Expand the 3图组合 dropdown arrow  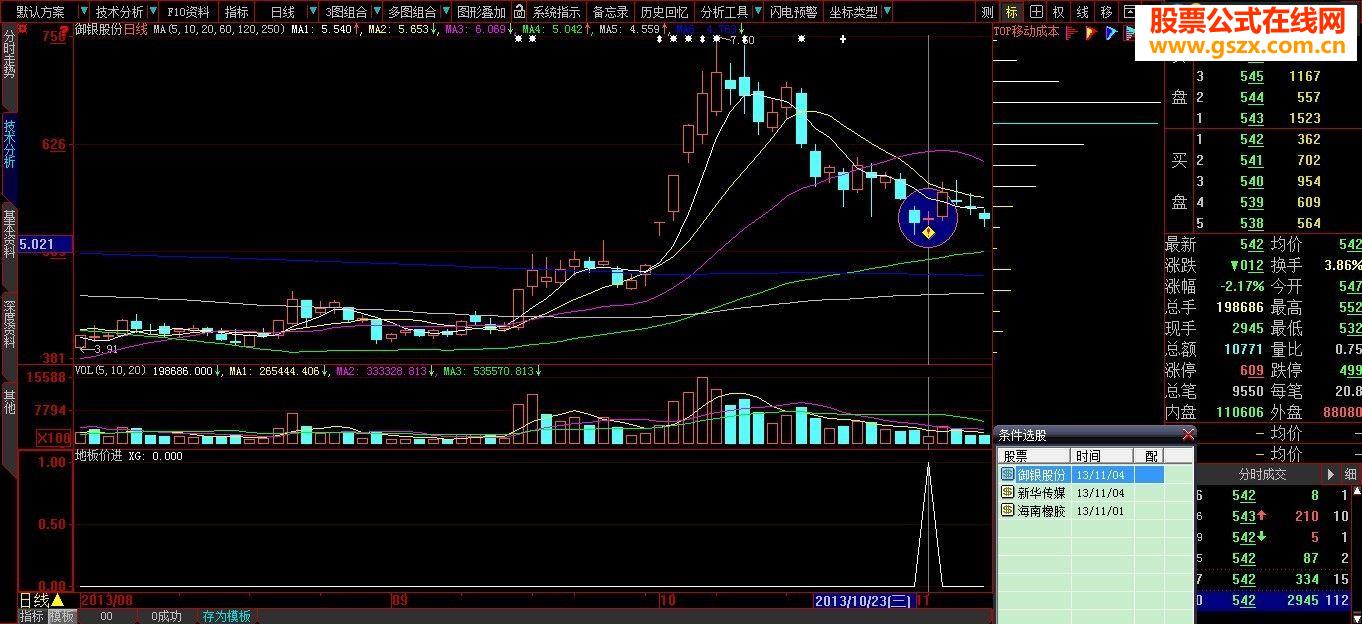pyautogui.click(x=376, y=12)
